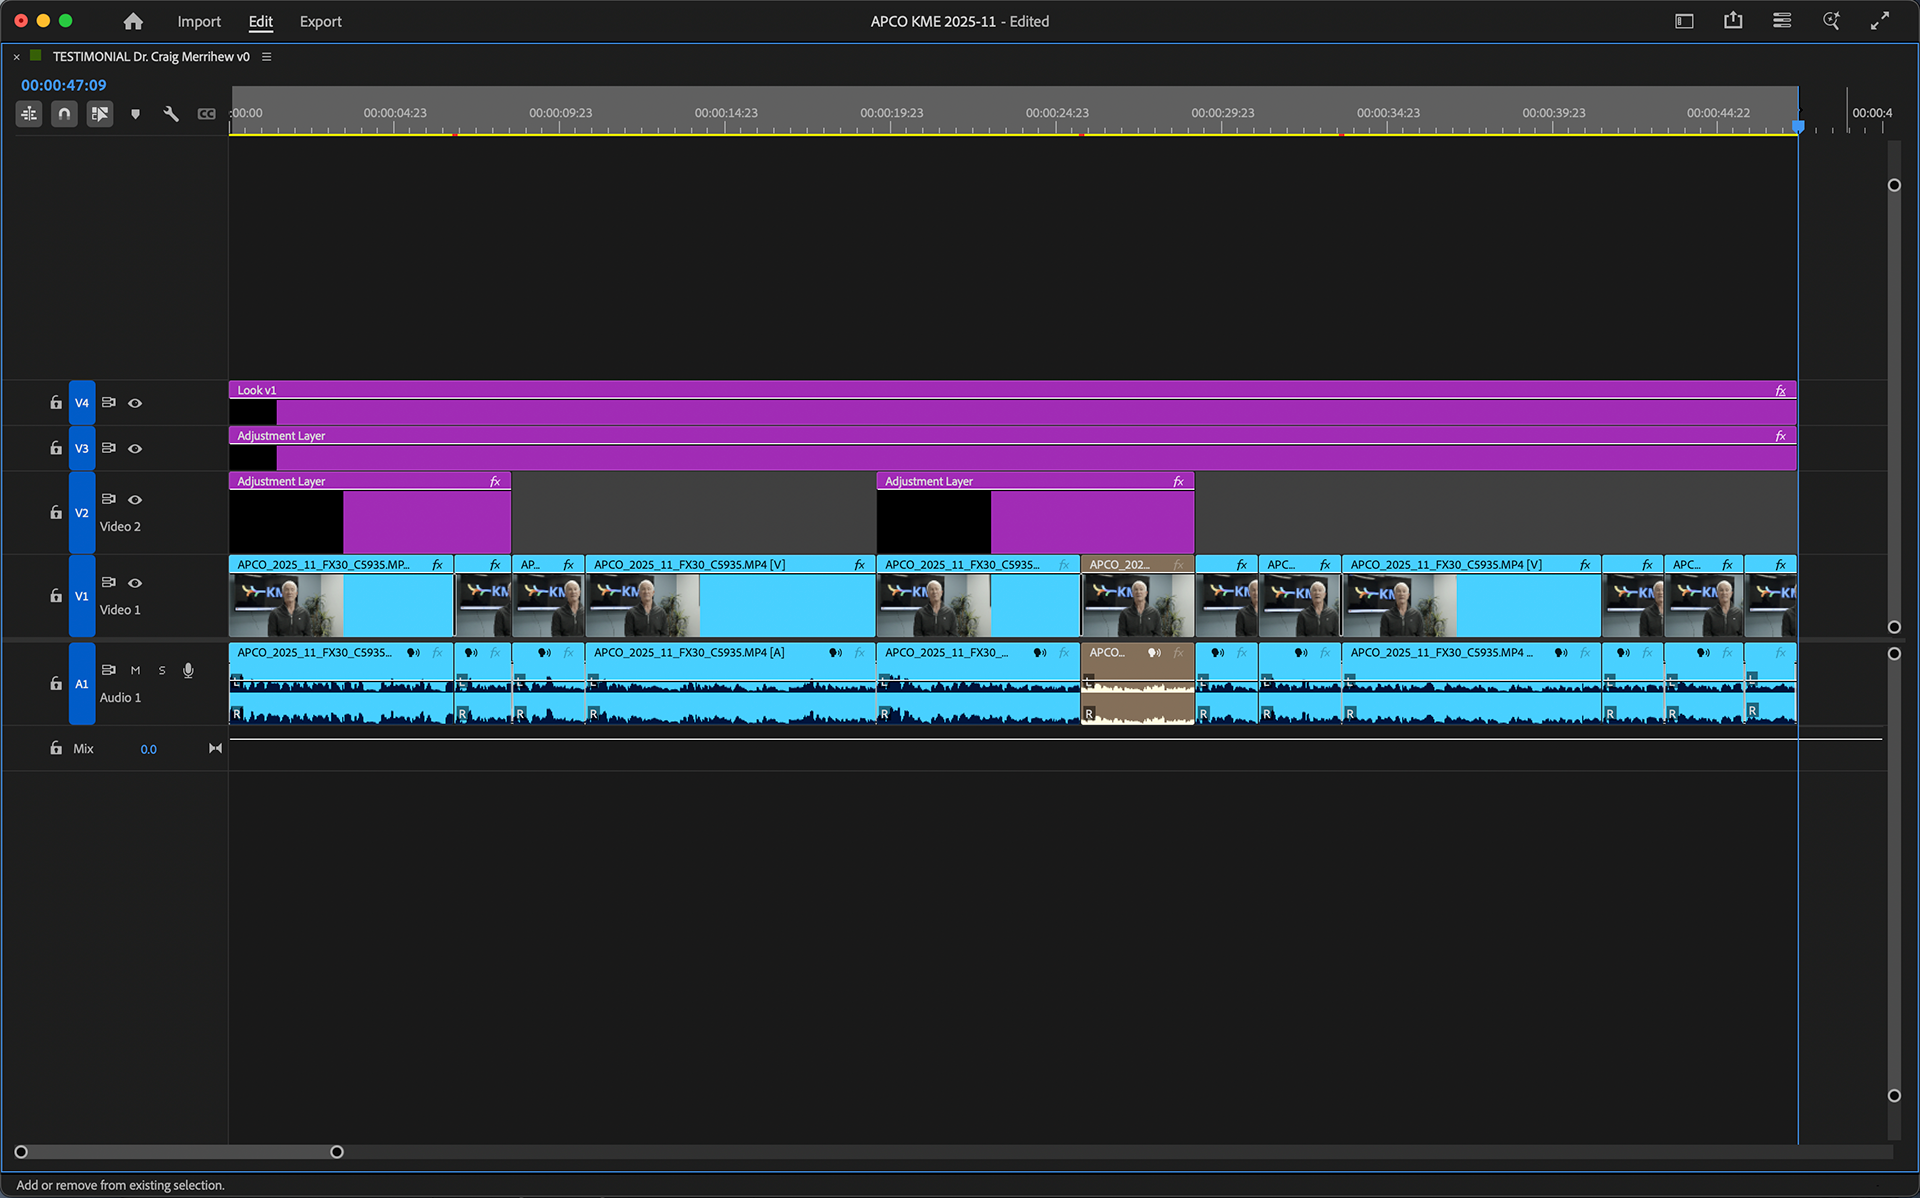
Task: Click the marker icon in the timeline toolbar
Action: (135, 113)
